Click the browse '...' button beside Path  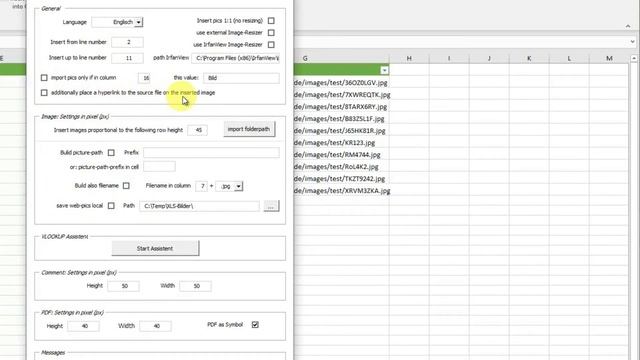(271, 206)
